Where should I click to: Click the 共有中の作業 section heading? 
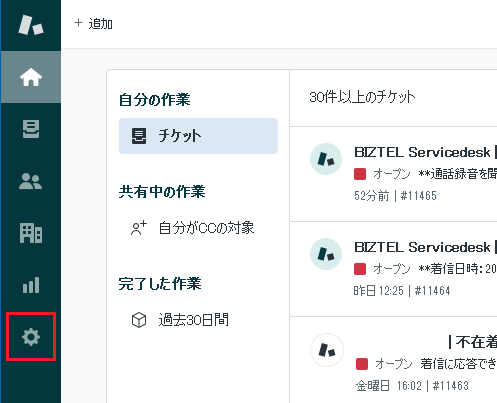tap(162, 192)
